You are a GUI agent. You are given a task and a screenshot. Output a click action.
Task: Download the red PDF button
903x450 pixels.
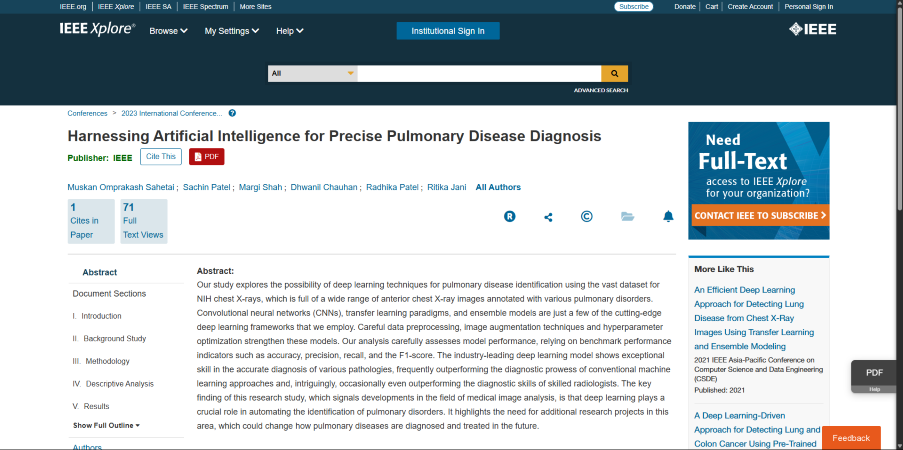pyautogui.click(x=206, y=157)
